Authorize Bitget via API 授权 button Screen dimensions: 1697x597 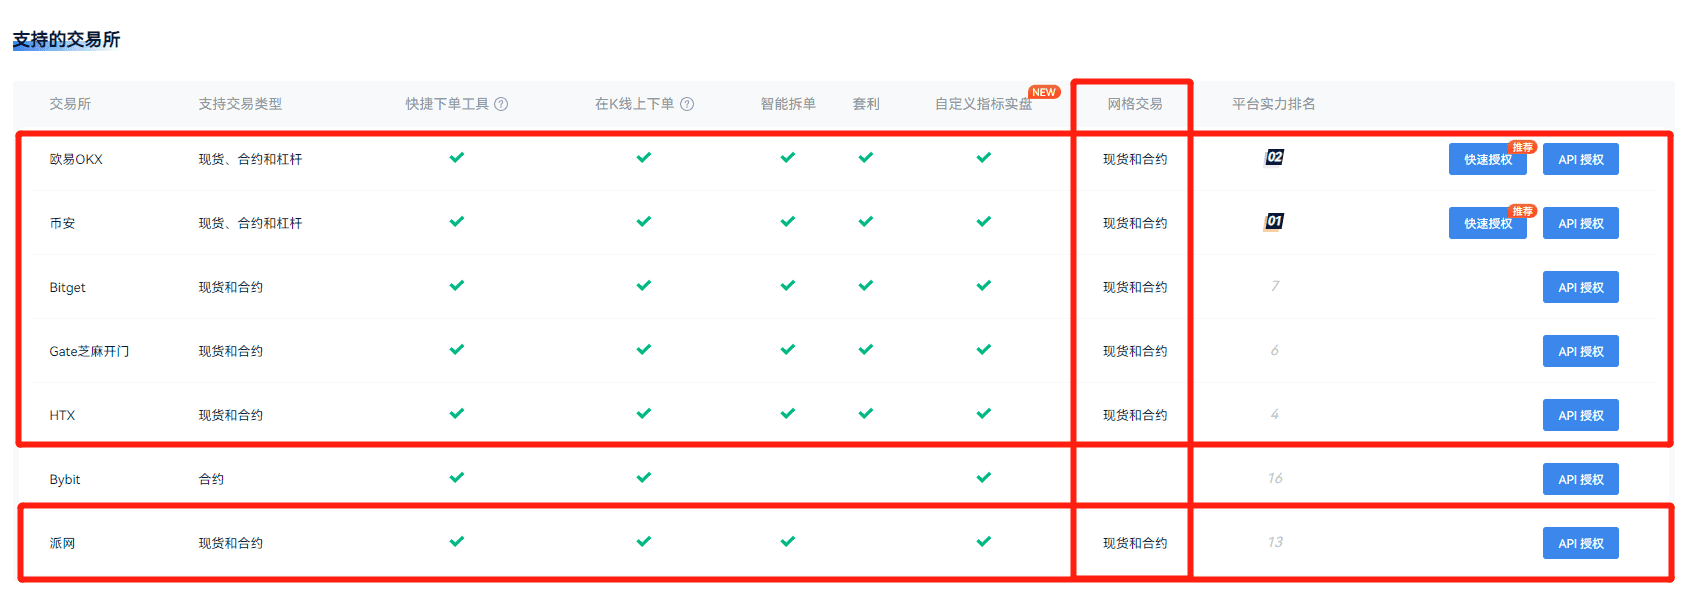point(1581,288)
